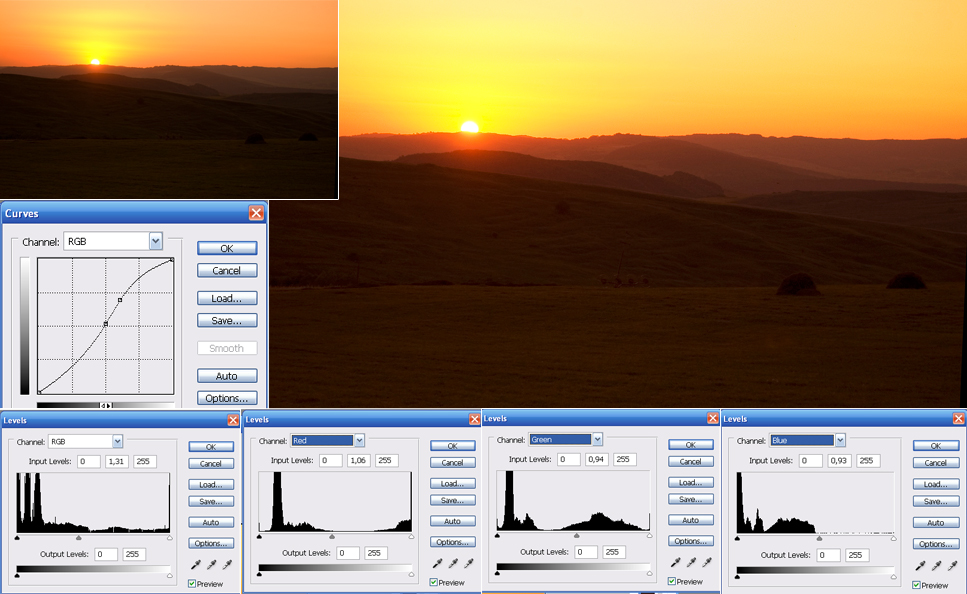Pick the black point eyedropper in RGB Levels
Image resolution: width=967 pixels, height=594 pixels.
pyautogui.click(x=195, y=565)
